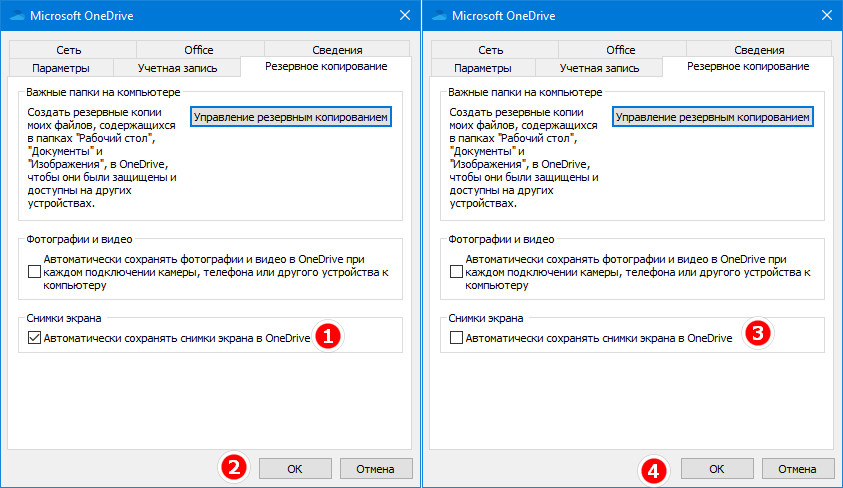Select Резервное копирование tab in right window

(748, 67)
